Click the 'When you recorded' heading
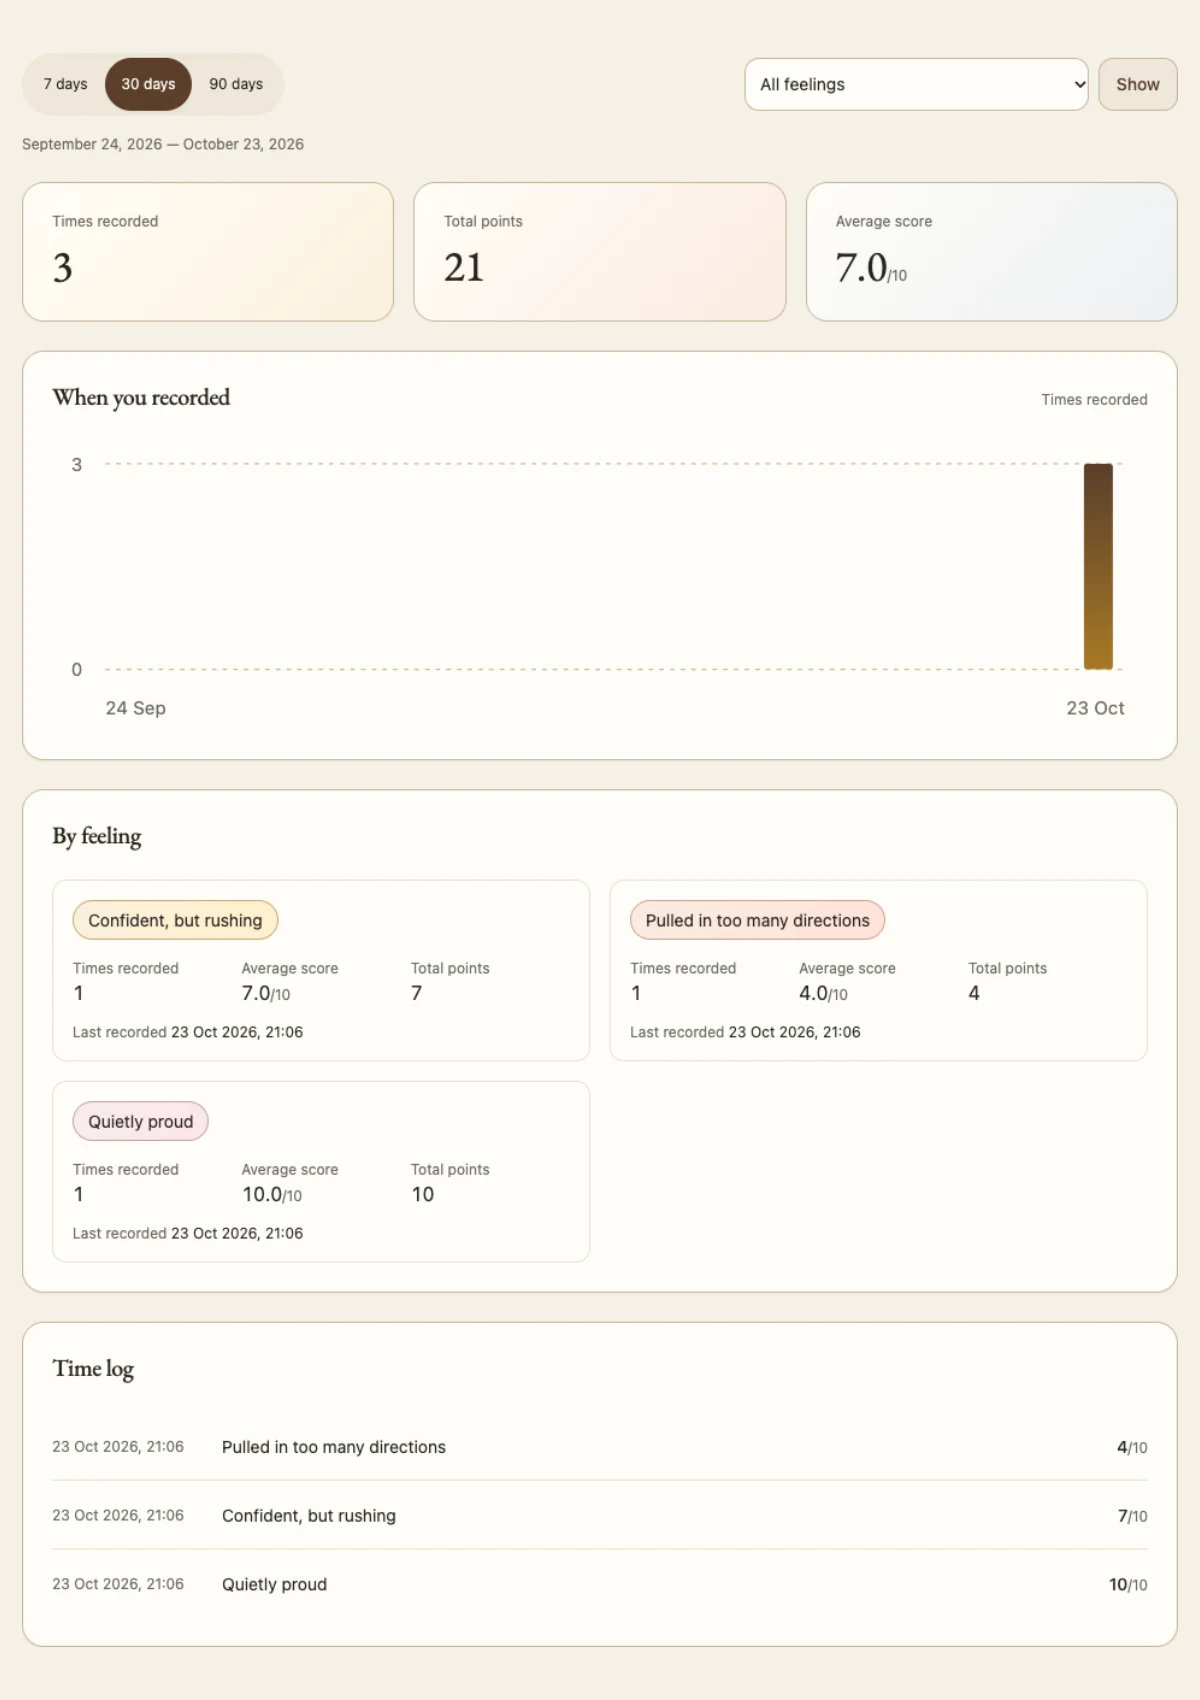Screen dimensions: 1200x1700 click(x=141, y=397)
